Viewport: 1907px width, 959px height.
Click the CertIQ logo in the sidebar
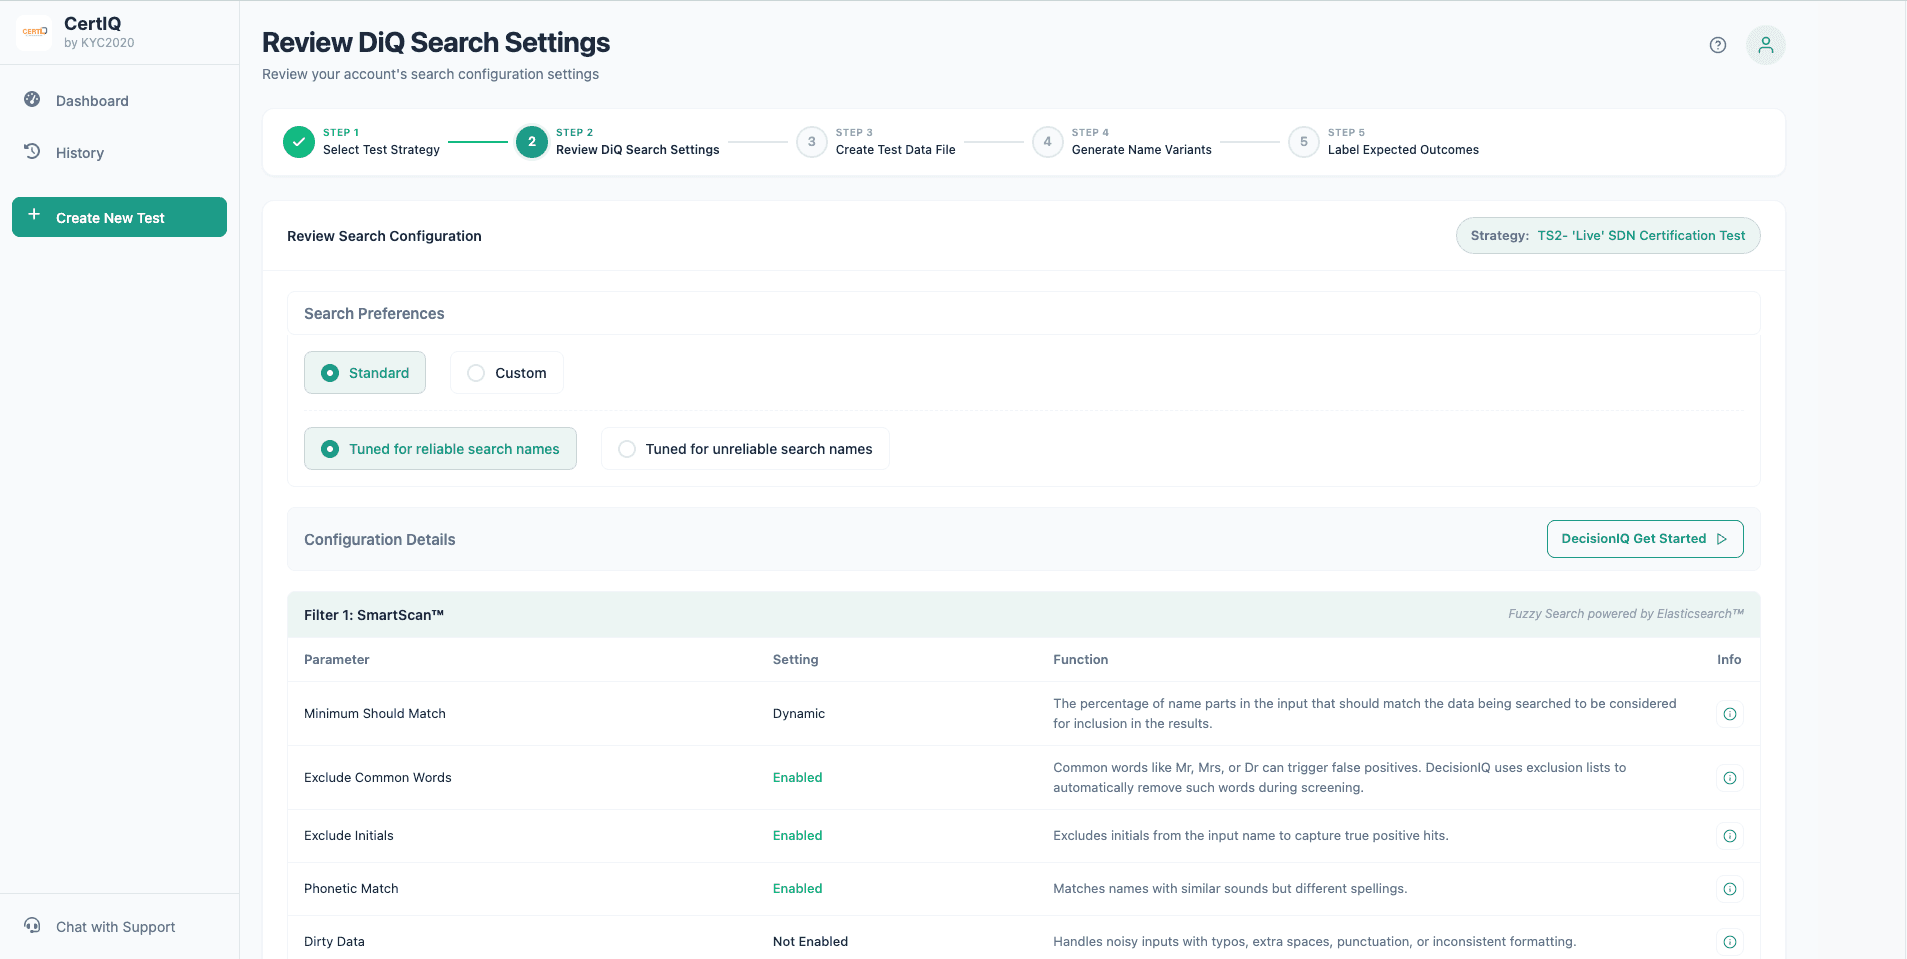[x=34, y=31]
